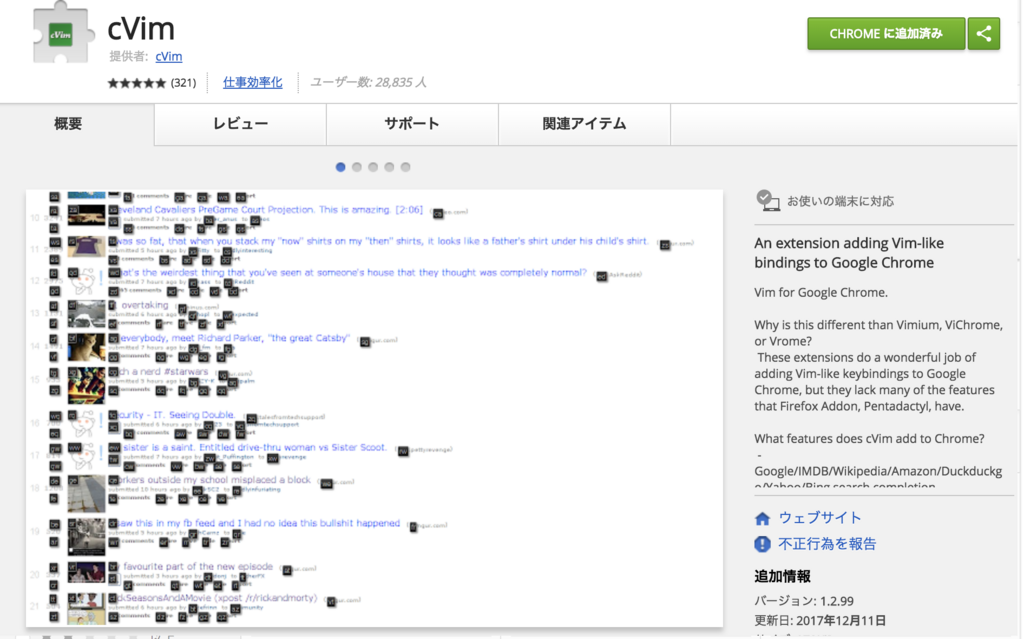Screen dimensions: 1024x639
Task: Select the fifth carousel dot
Action: pos(406,167)
